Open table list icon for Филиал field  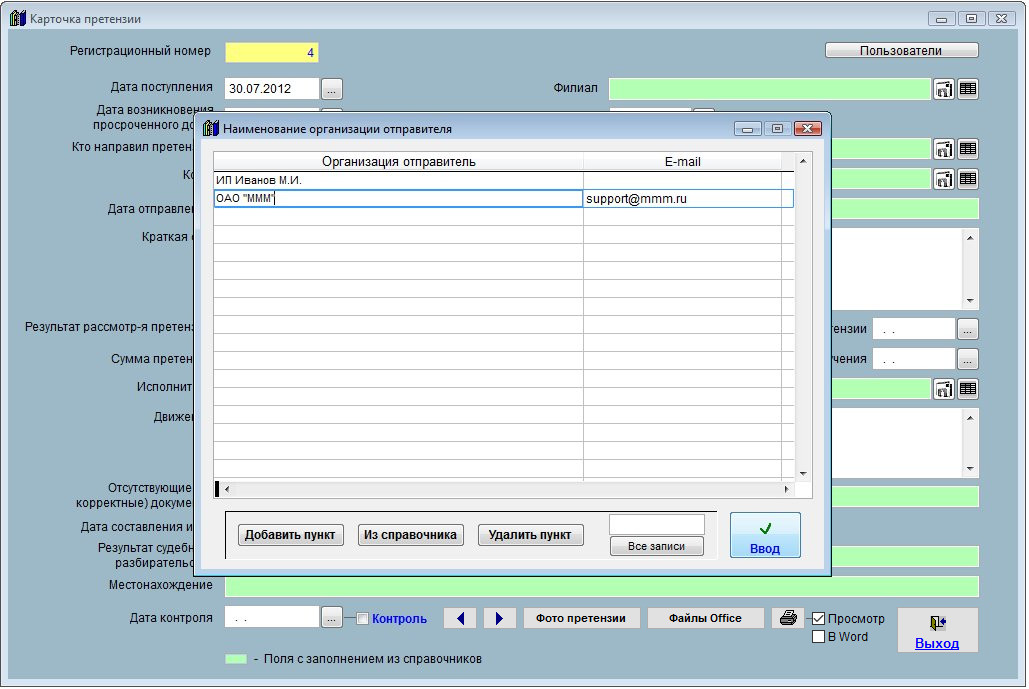click(x=967, y=89)
